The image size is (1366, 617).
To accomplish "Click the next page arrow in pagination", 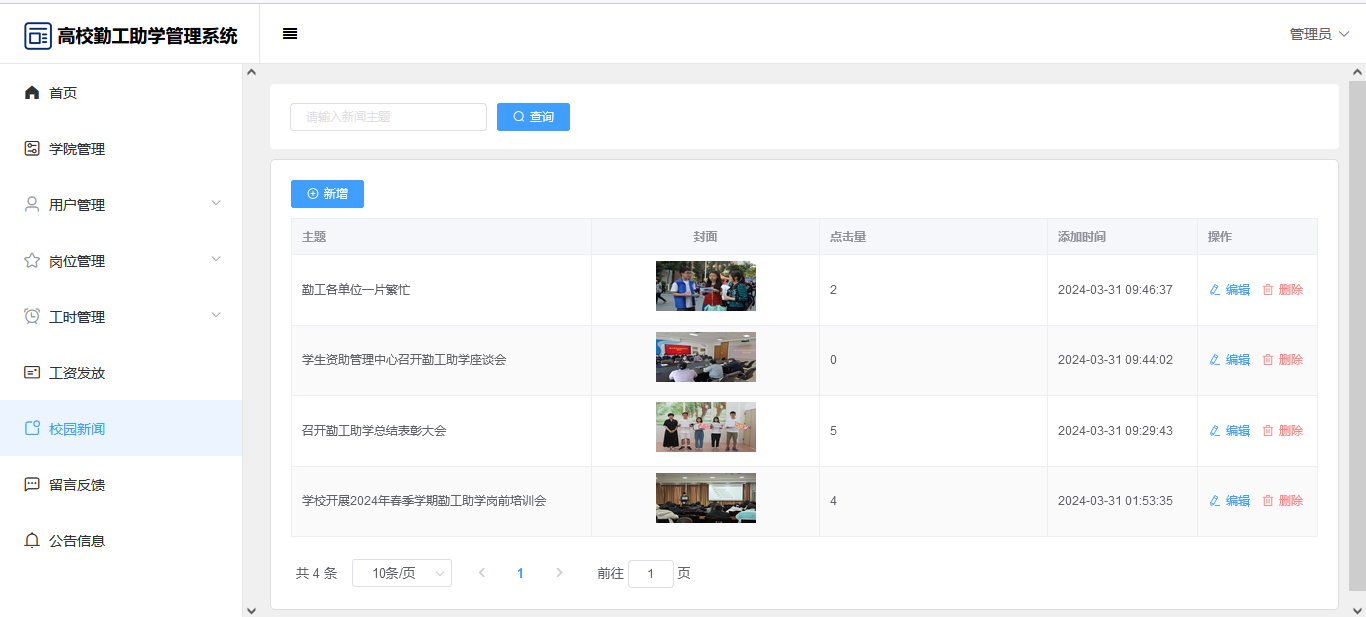I will click(x=559, y=573).
